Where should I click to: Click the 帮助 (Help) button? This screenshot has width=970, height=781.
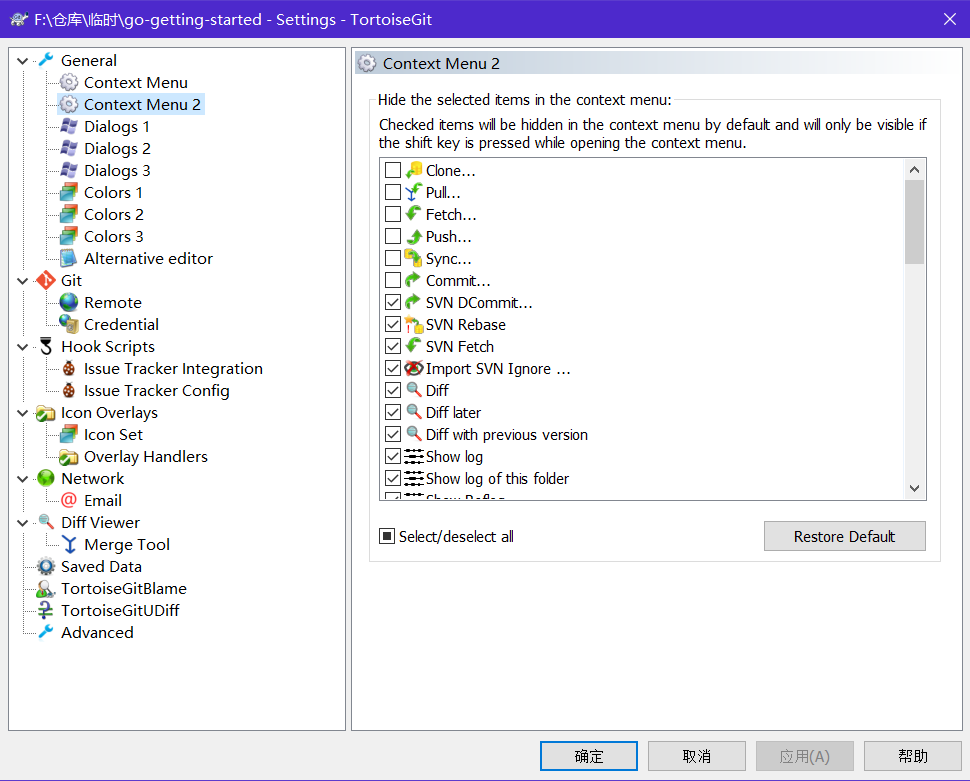click(x=912, y=756)
